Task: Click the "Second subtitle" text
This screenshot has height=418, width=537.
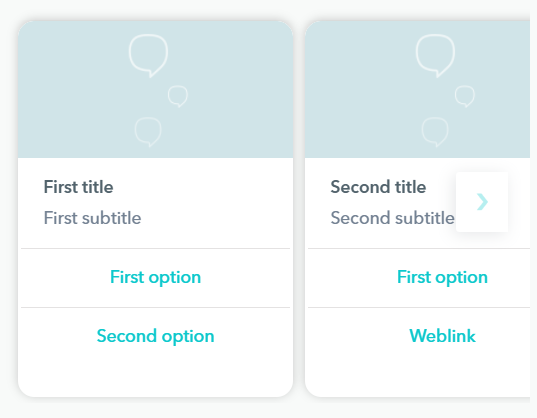Action: coord(392,218)
